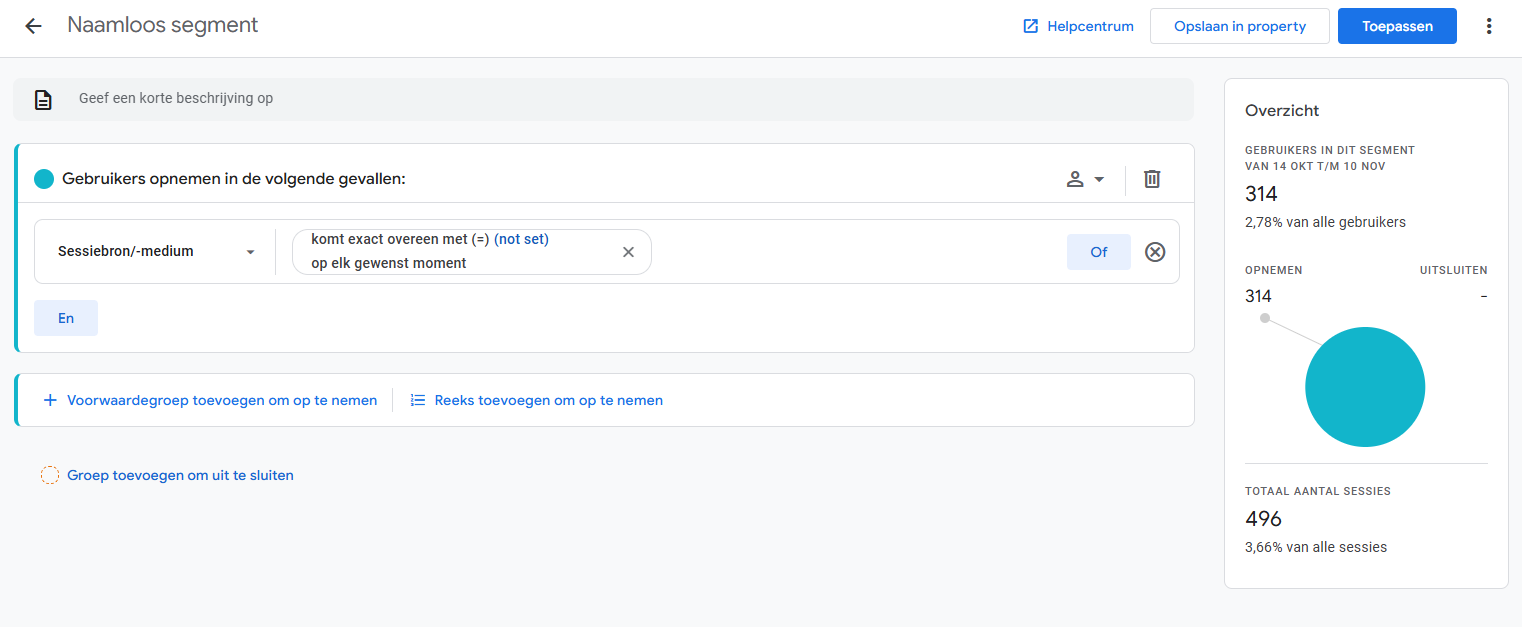1522x627 pixels.
Task: Open the Helpcentrum link
Action: click(x=1078, y=26)
